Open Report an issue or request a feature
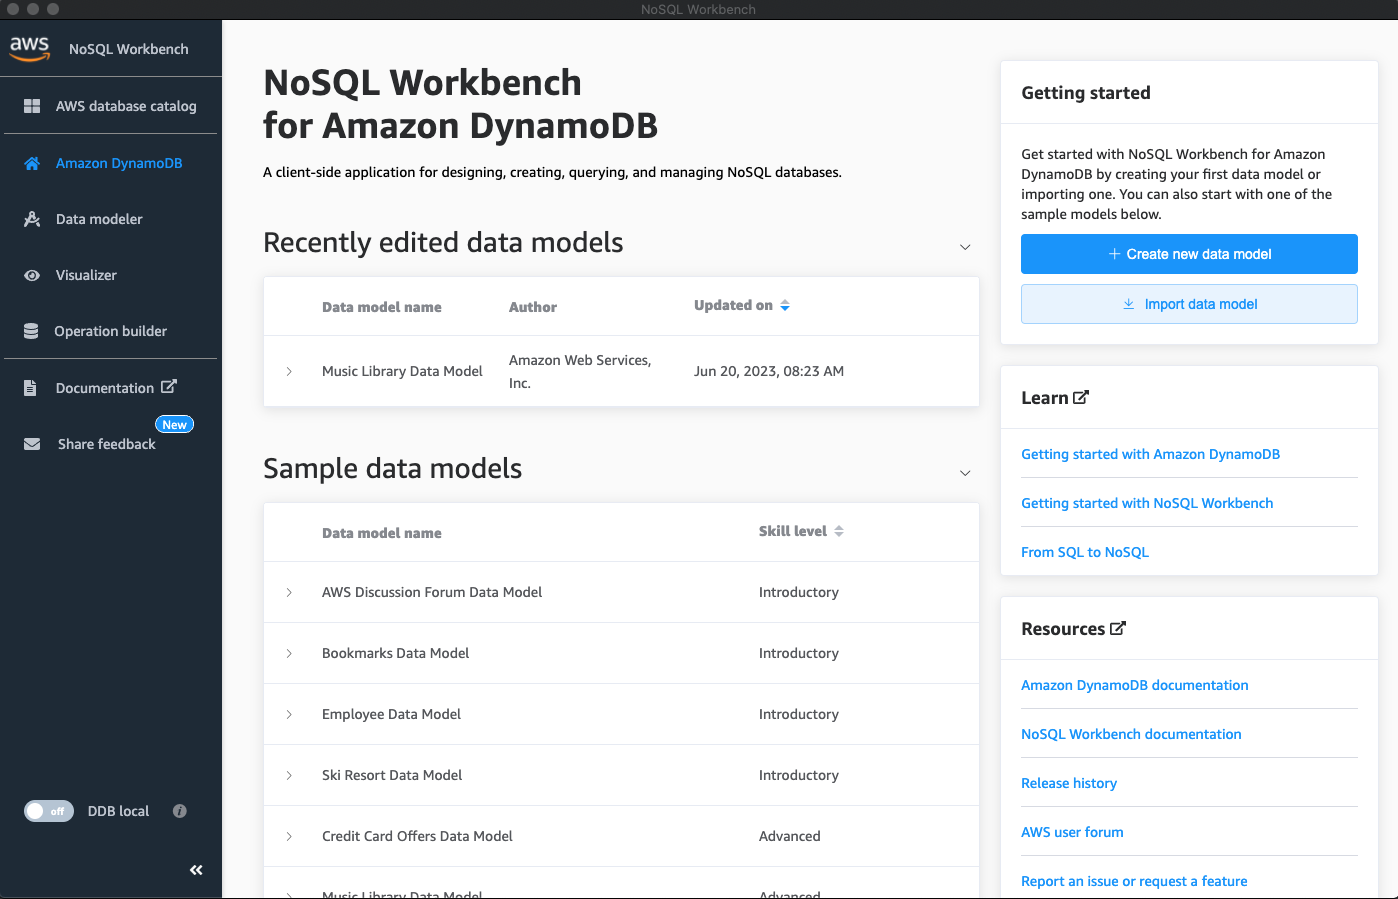This screenshot has width=1398, height=899. 1134,881
